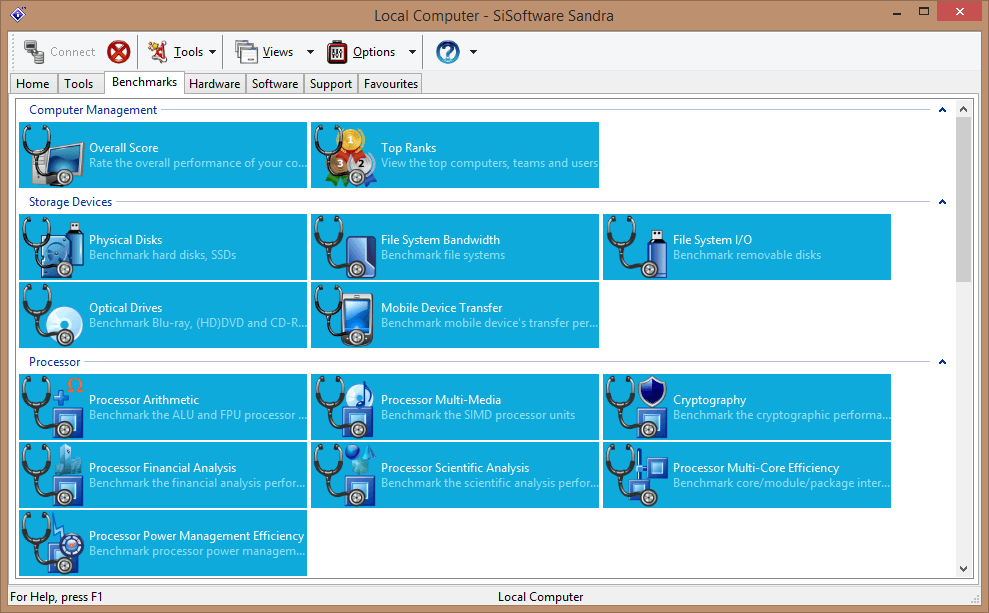Click the SiSoftware Sandra title bar icon

pyautogui.click(x=18, y=14)
